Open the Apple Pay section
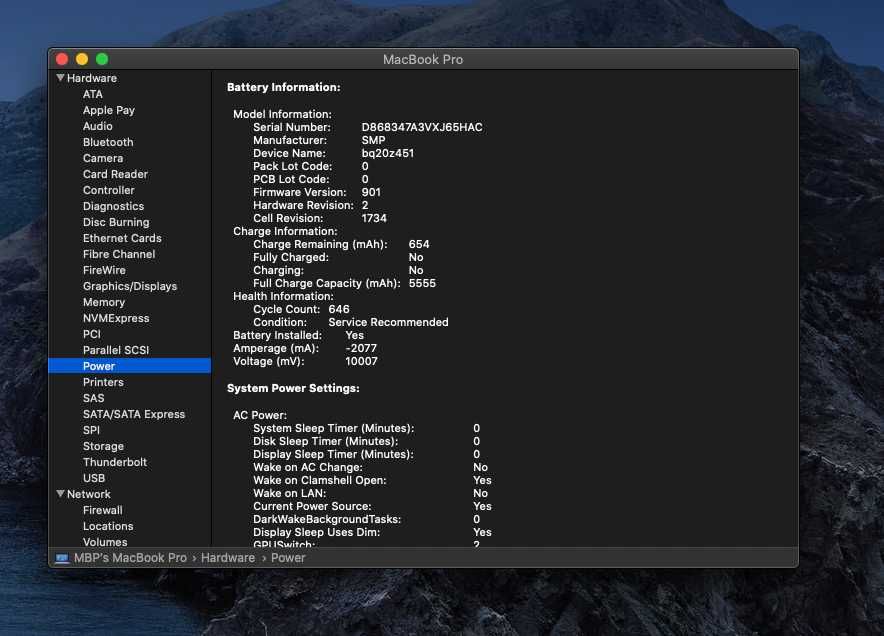The image size is (884, 636). 109,111
